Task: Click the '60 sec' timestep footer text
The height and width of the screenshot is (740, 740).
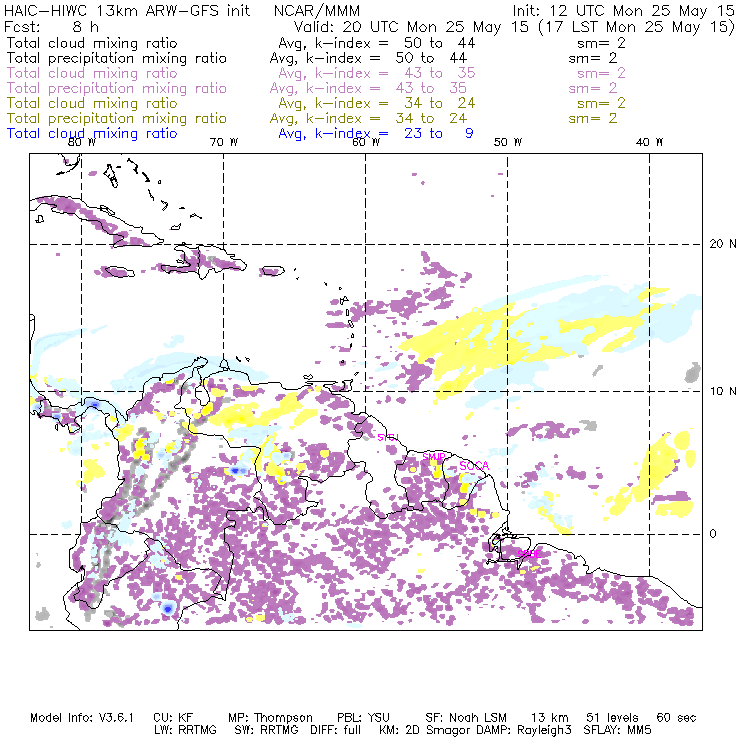Action: [x=676, y=718]
